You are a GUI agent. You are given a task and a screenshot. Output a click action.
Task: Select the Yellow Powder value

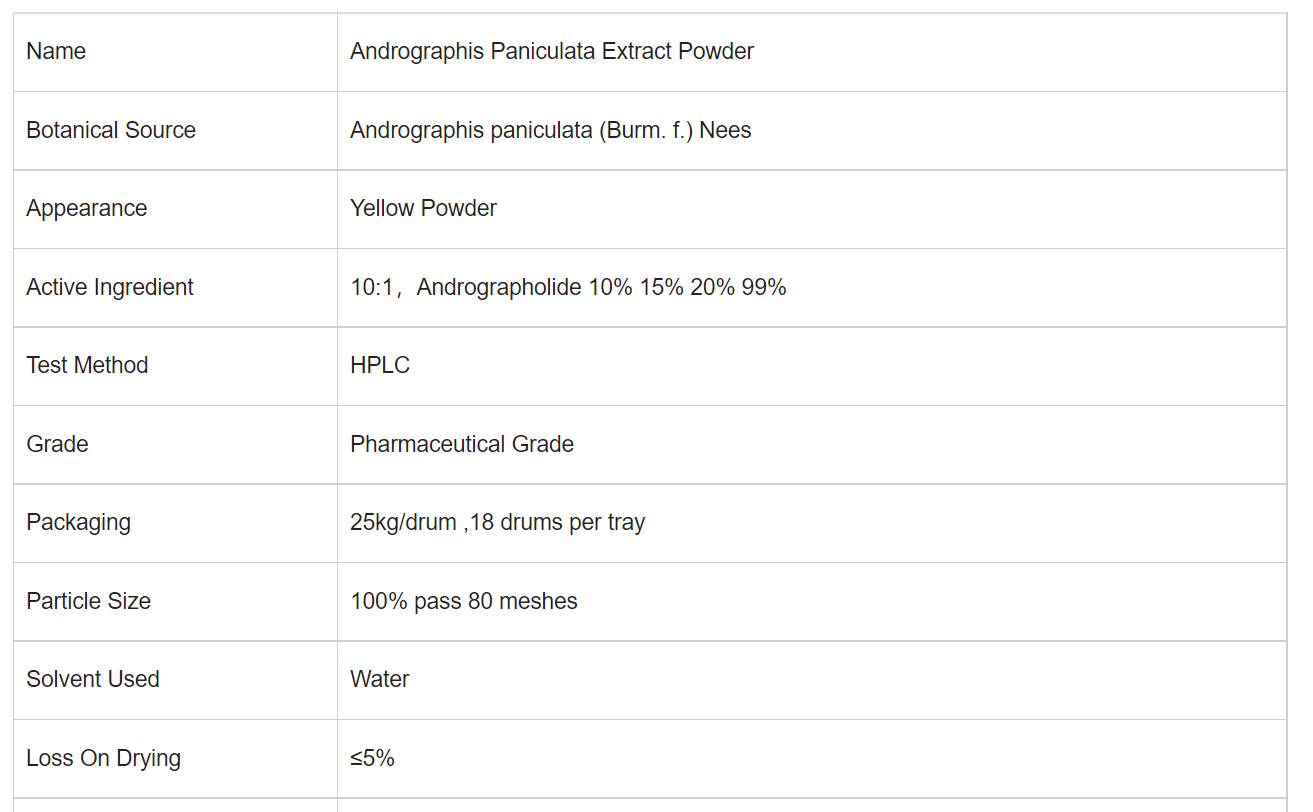click(424, 208)
